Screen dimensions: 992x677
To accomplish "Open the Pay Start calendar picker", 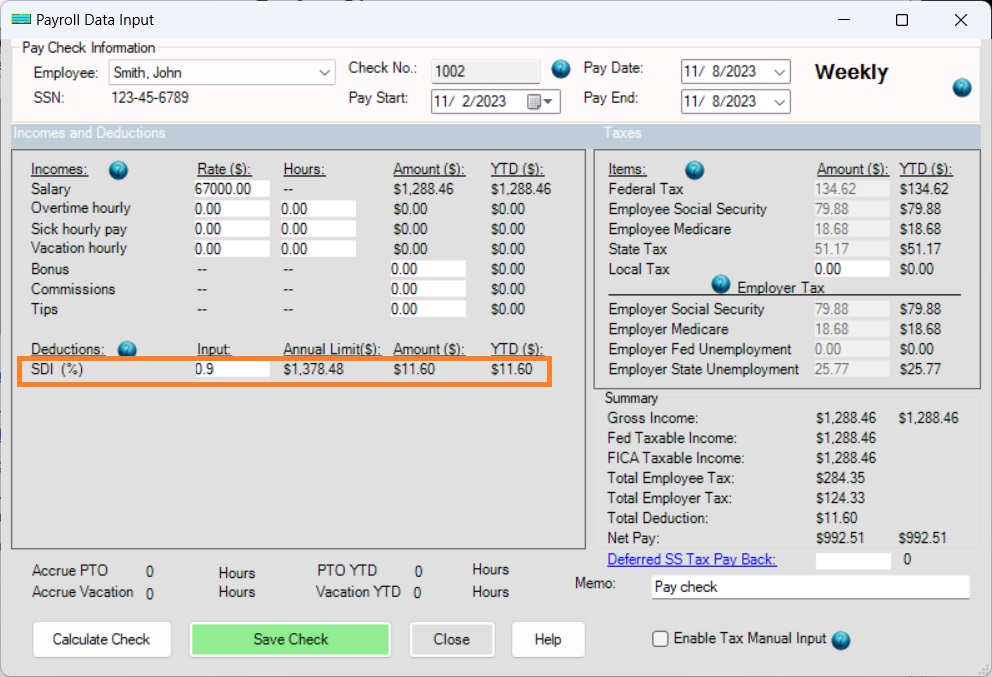I will coord(536,101).
